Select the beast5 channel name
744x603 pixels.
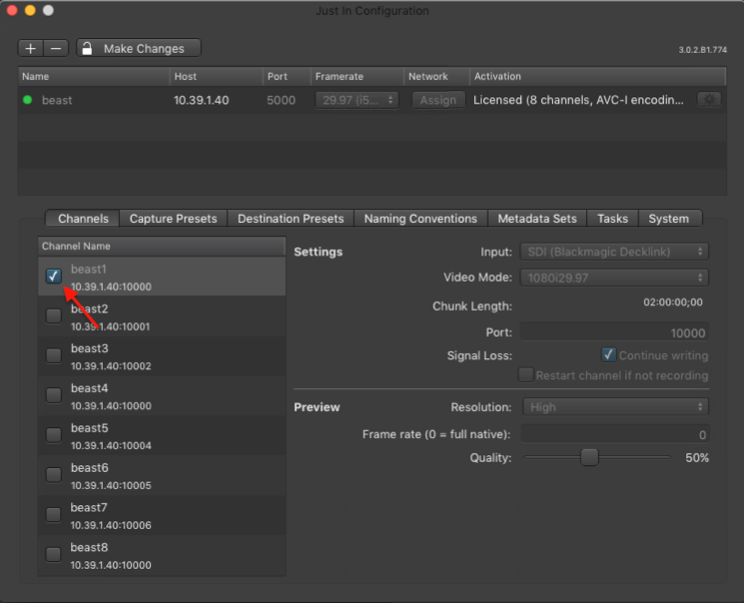90,428
